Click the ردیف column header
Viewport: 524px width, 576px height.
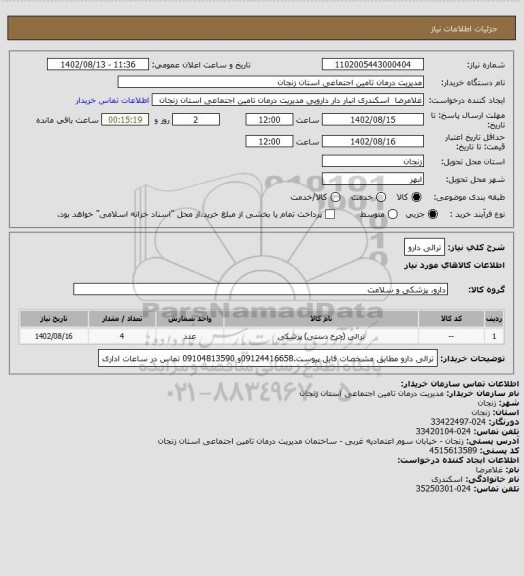494,318
